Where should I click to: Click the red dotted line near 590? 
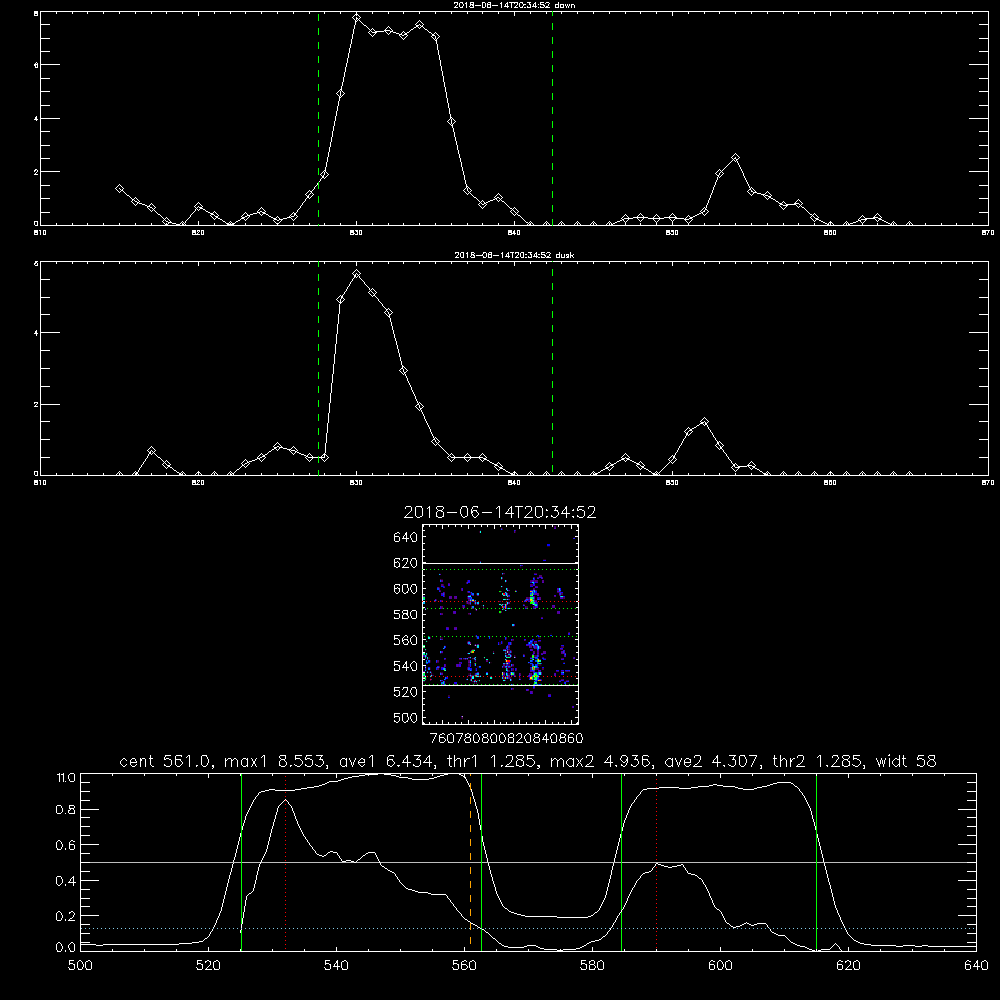click(656, 862)
